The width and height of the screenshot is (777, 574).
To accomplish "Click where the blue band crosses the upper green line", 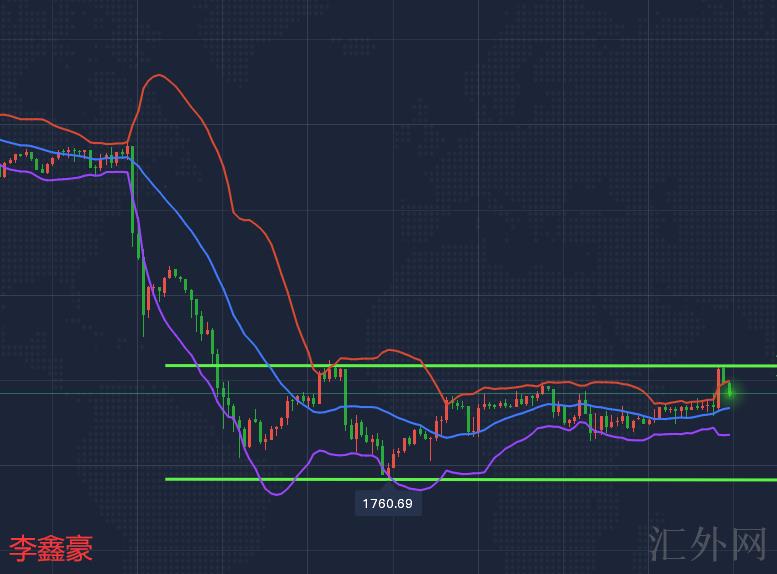I will [x=263, y=365].
